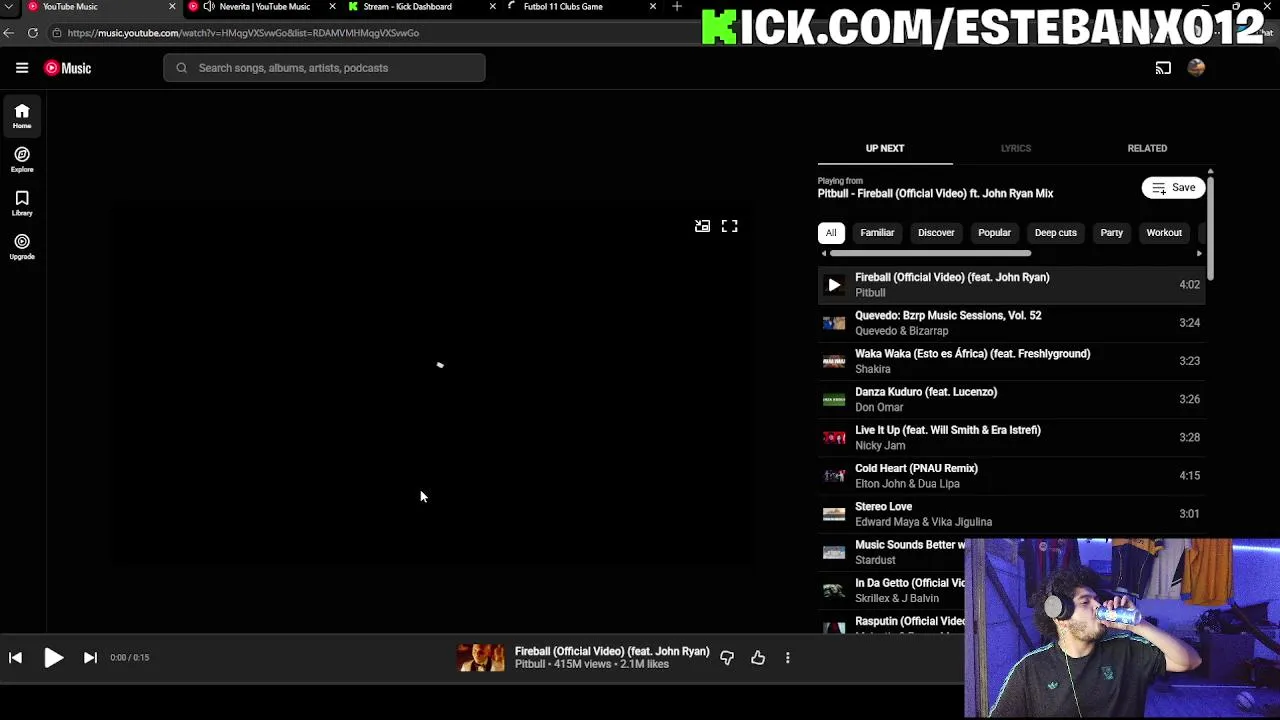Select the Party filter chip
The image size is (1280, 720).
[x=1111, y=233]
